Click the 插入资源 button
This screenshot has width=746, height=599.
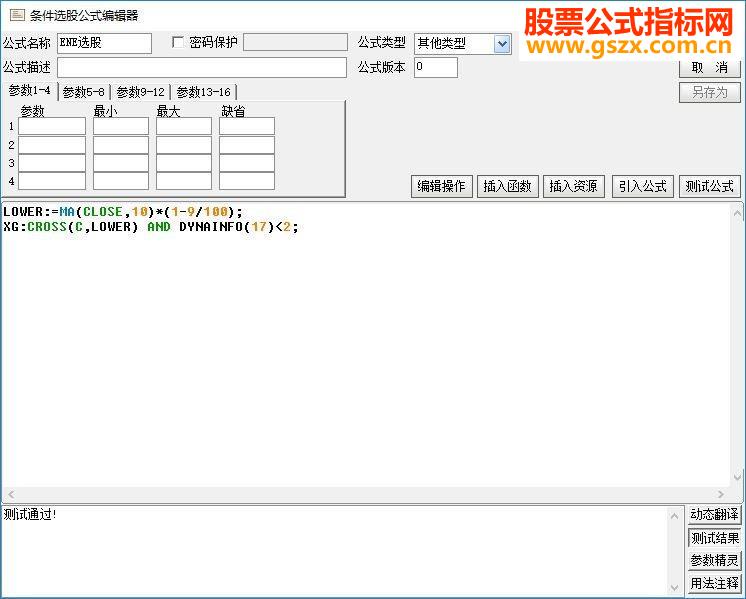pyautogui.click(x=573, y=186)
